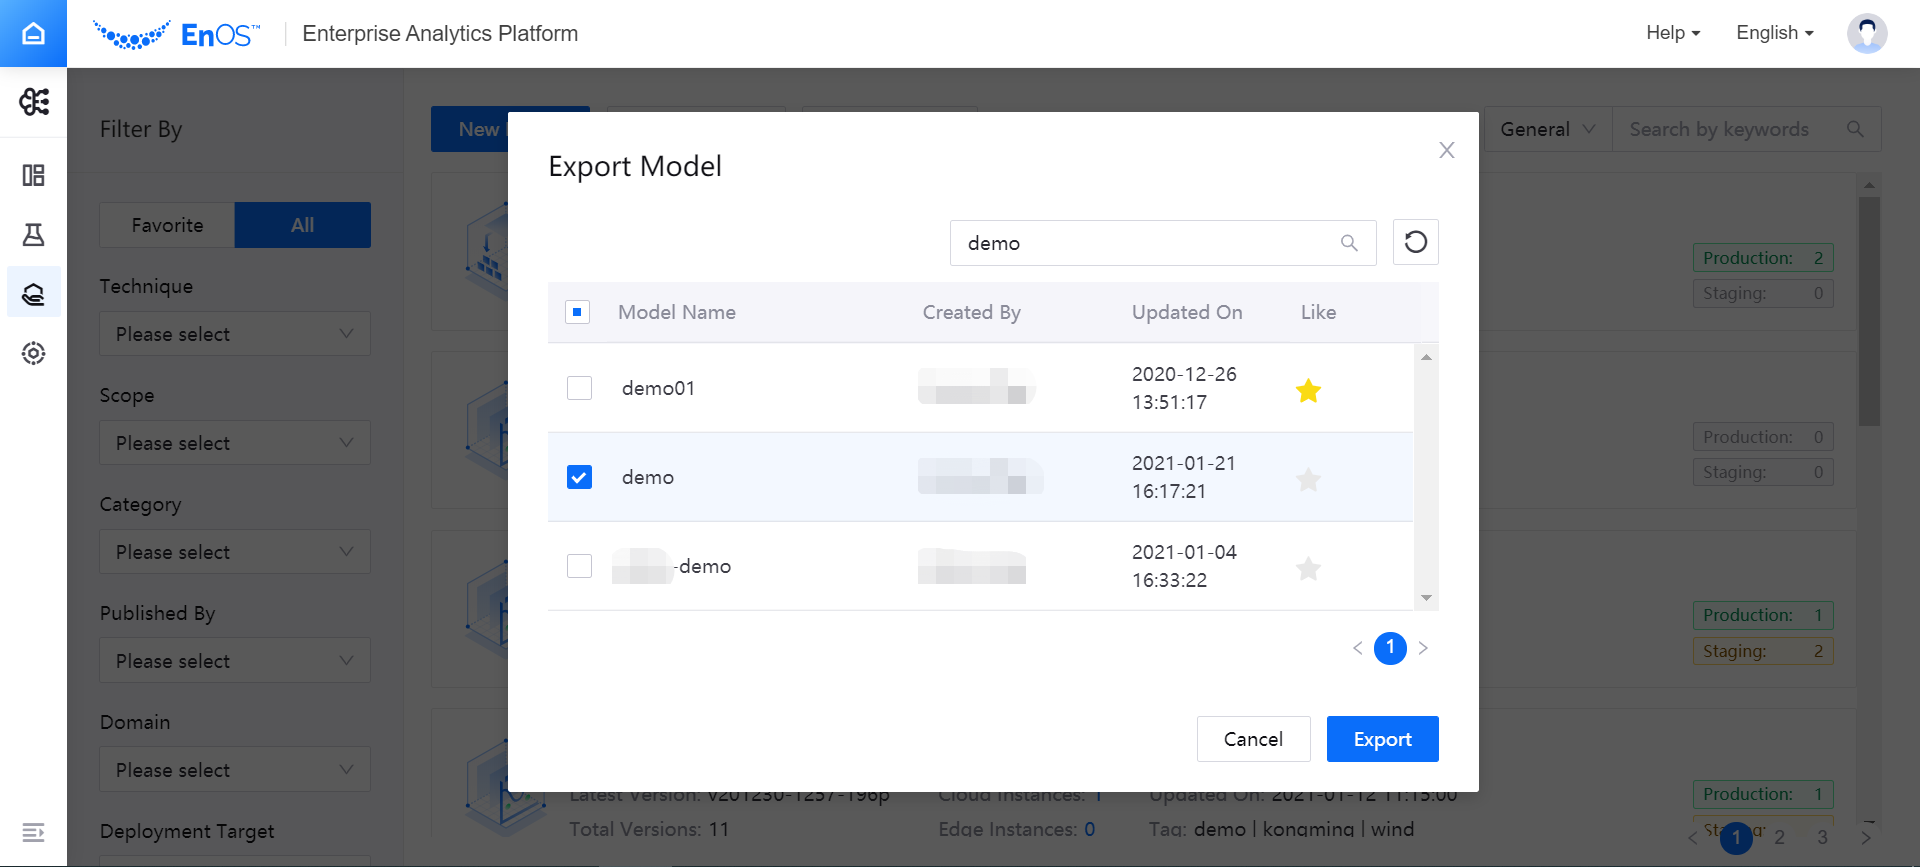Click the Cancel button
Screen dimensions: 1920x867
[x=1253, y=739]
